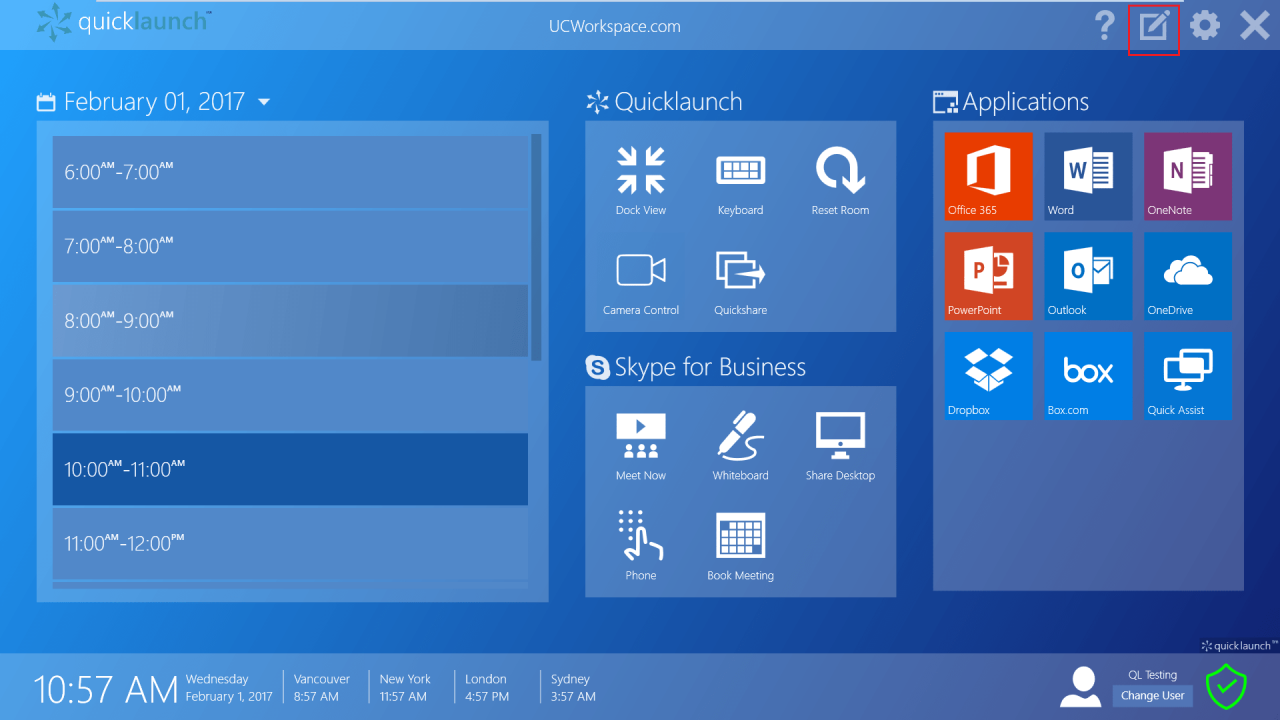Launch the Office 365 tile

[x=989, y=176]
